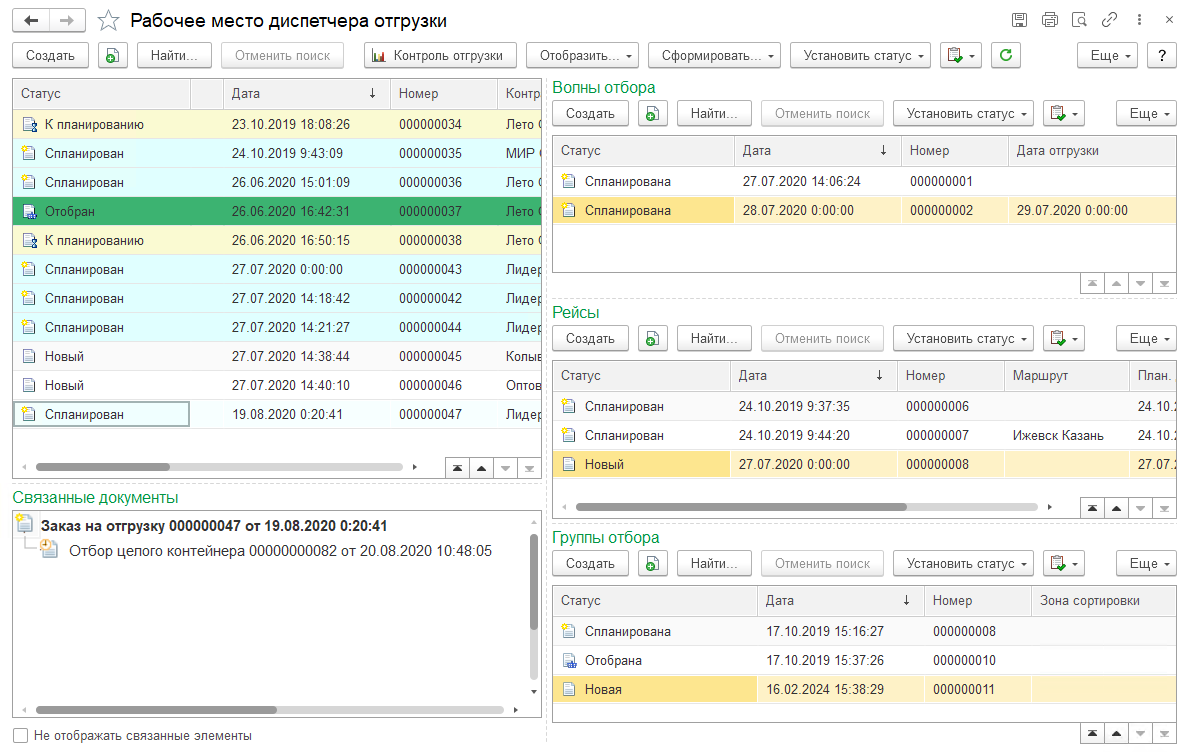Select trip row with route Ижевск Казань
1196x756 pixels.
[863, 436]
